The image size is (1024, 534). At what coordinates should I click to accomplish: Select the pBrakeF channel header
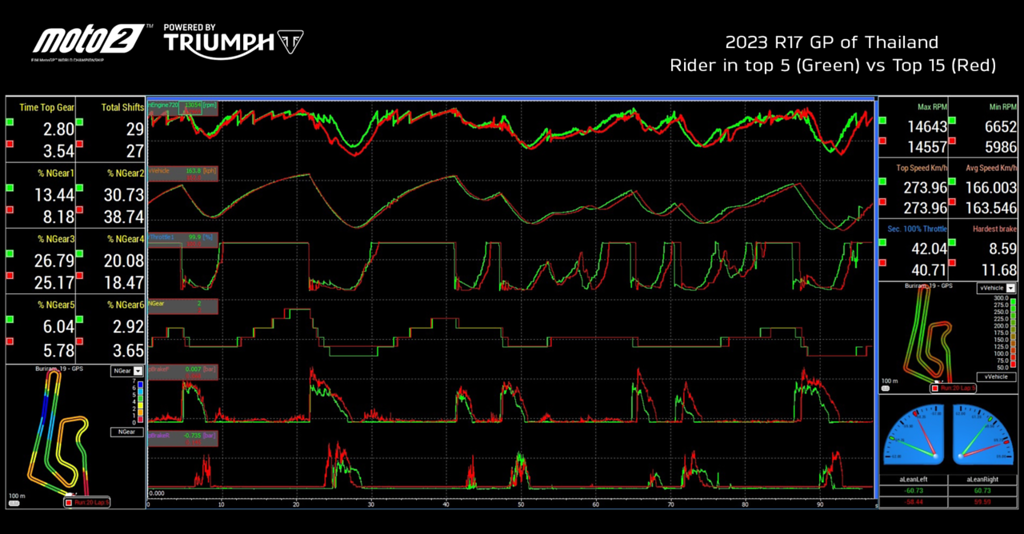point(183,372)
